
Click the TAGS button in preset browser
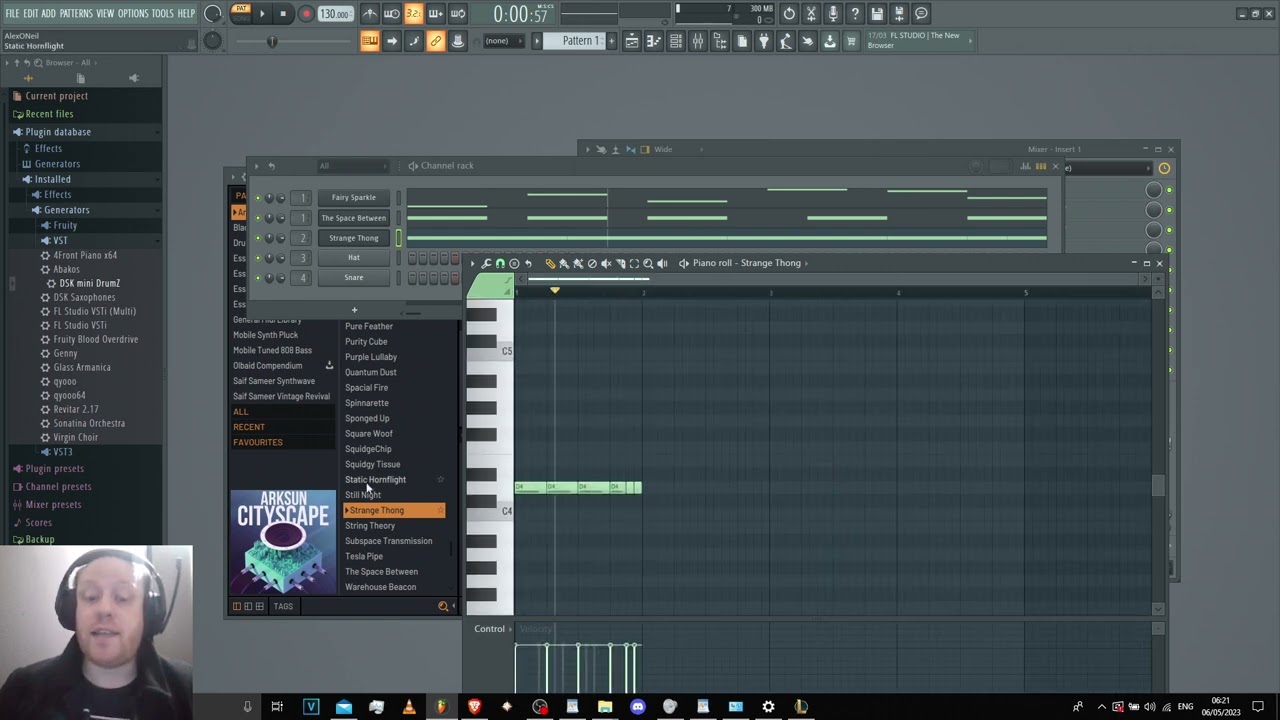(283, 606)
